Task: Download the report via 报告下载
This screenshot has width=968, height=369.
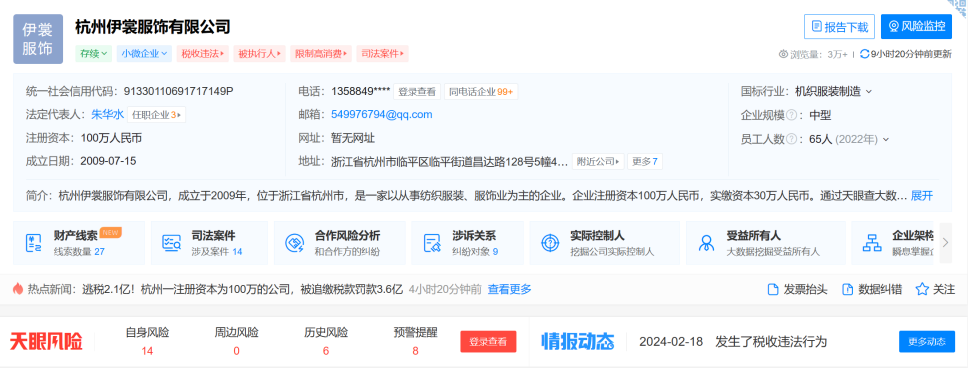Action: click(840, 27)
